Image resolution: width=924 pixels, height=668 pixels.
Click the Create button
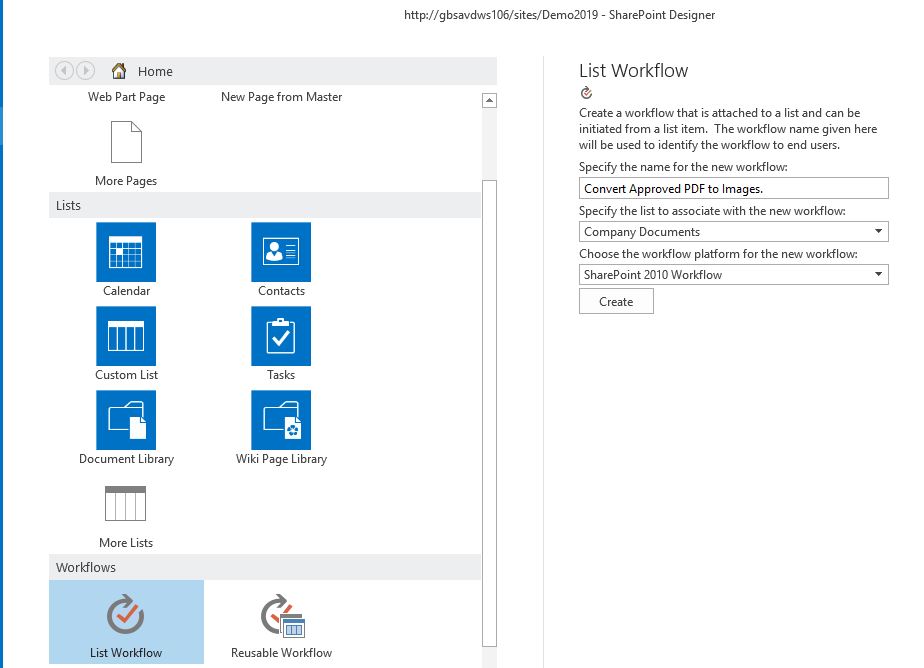pos(616,301)
